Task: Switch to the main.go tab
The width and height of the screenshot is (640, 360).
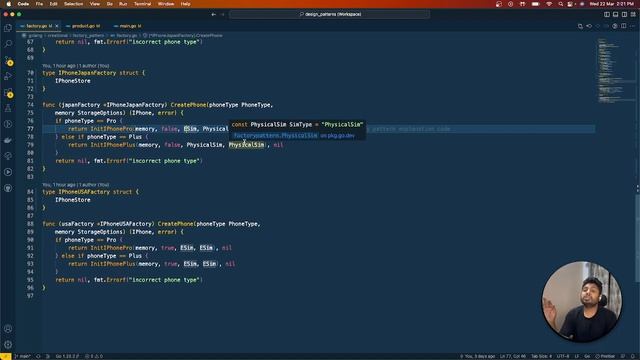Action: (x=128, y=26)
